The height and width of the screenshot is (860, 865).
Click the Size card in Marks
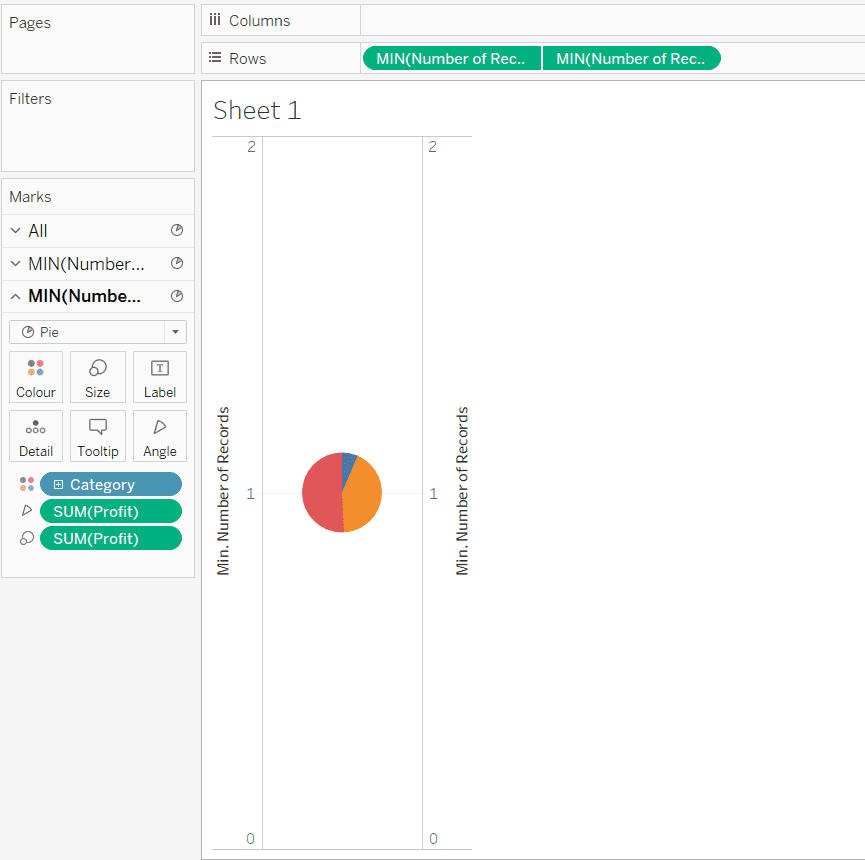(98, 377)
